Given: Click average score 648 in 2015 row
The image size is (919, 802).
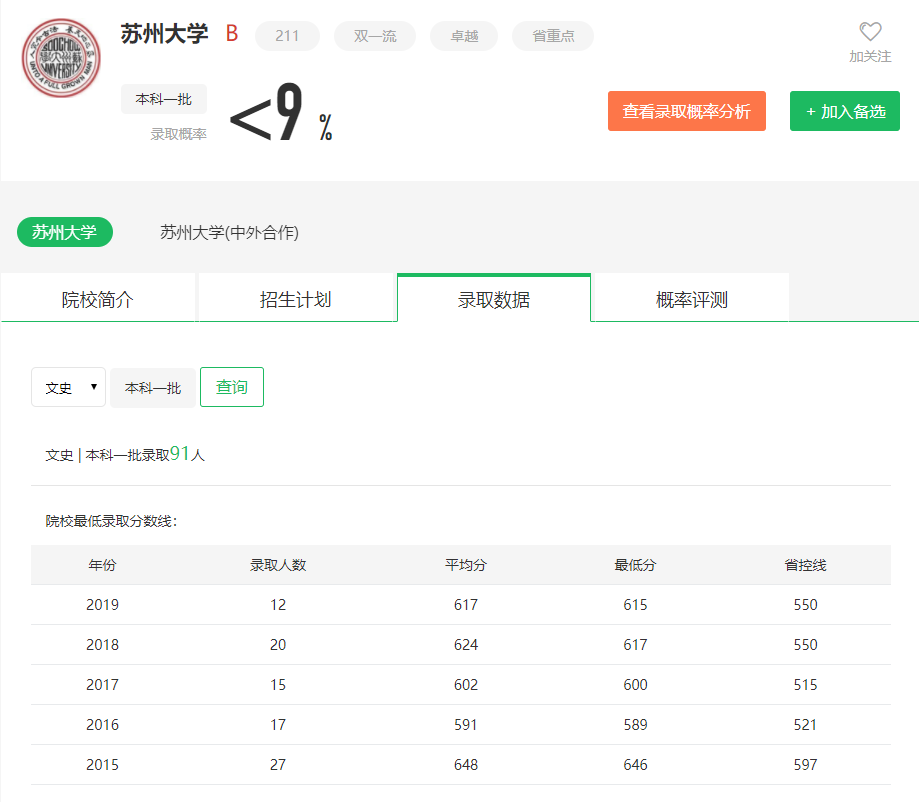Looking at the screenshot, I should coord(466,764).
